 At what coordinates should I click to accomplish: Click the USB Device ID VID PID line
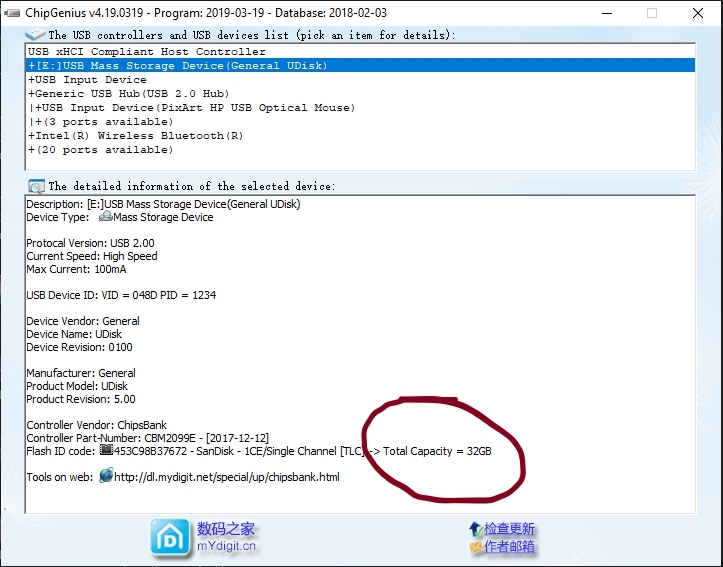point(121,295)
